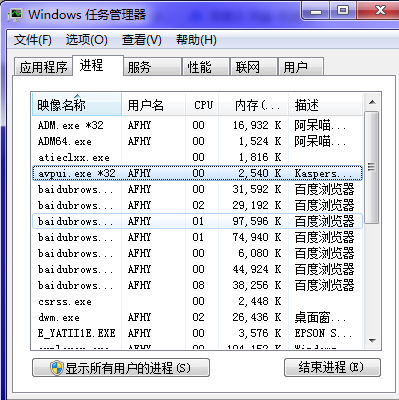399x400 pixels.
Task: Click 26,436 K memory value
Action: [x=257, y=317]
